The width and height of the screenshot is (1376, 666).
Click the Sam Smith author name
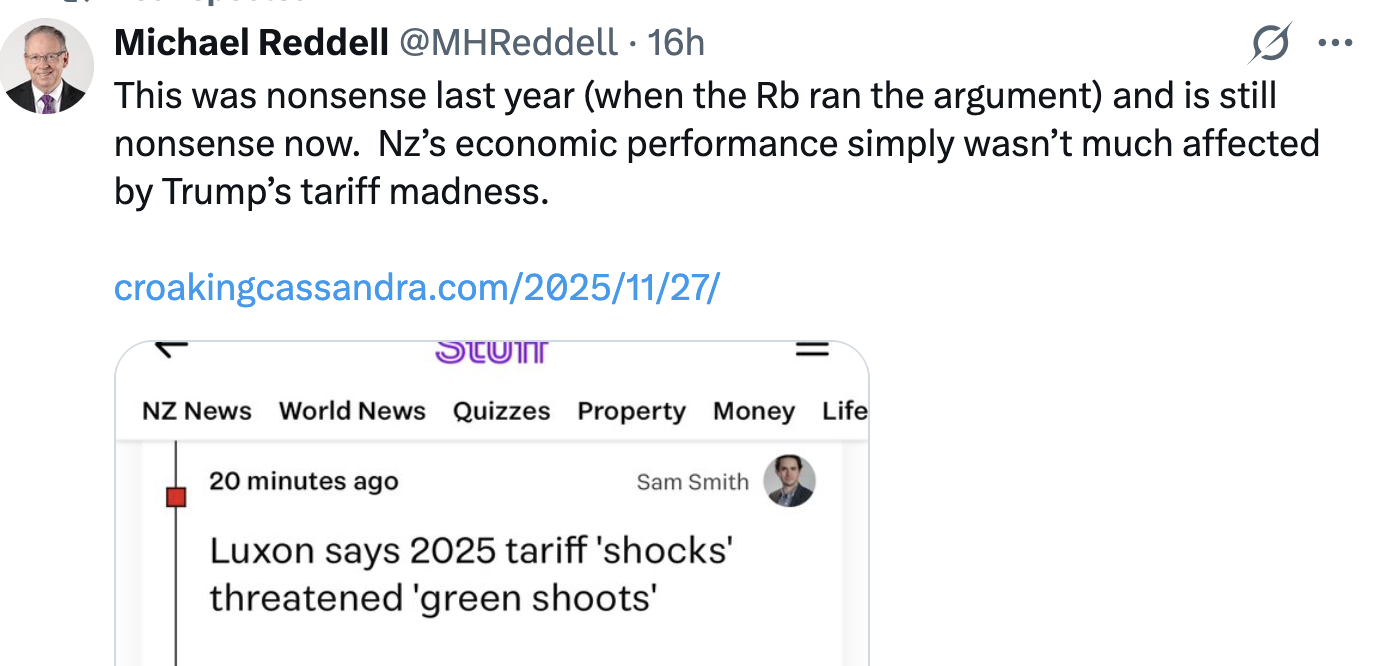692,482
